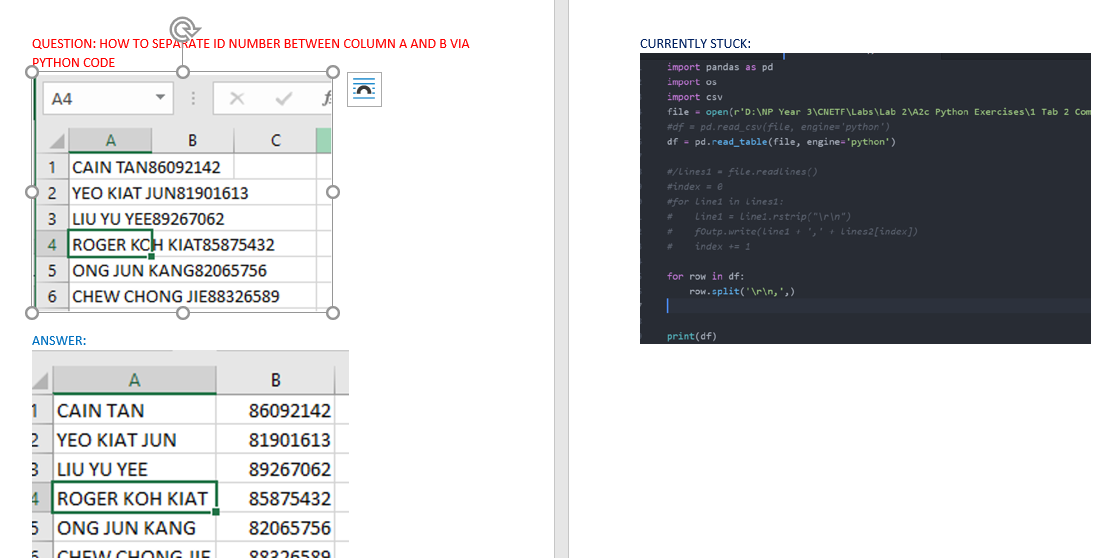This screenshot has height=558, width=1109.
Task: Click the bottom-left sizing handle of the selected picture
Action: click(x=32, y=313)
